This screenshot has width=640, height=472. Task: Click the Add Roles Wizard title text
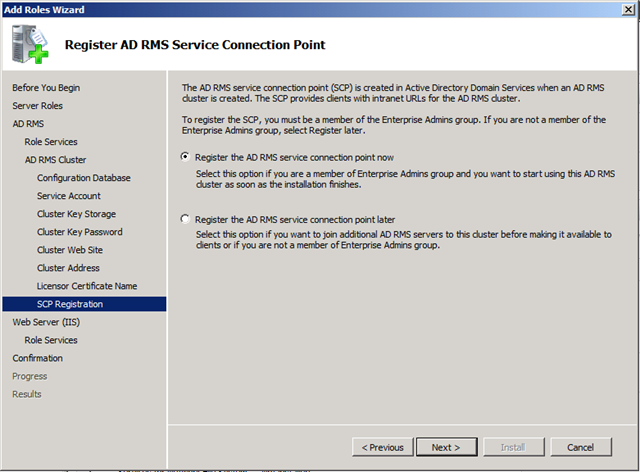point(44,9)
